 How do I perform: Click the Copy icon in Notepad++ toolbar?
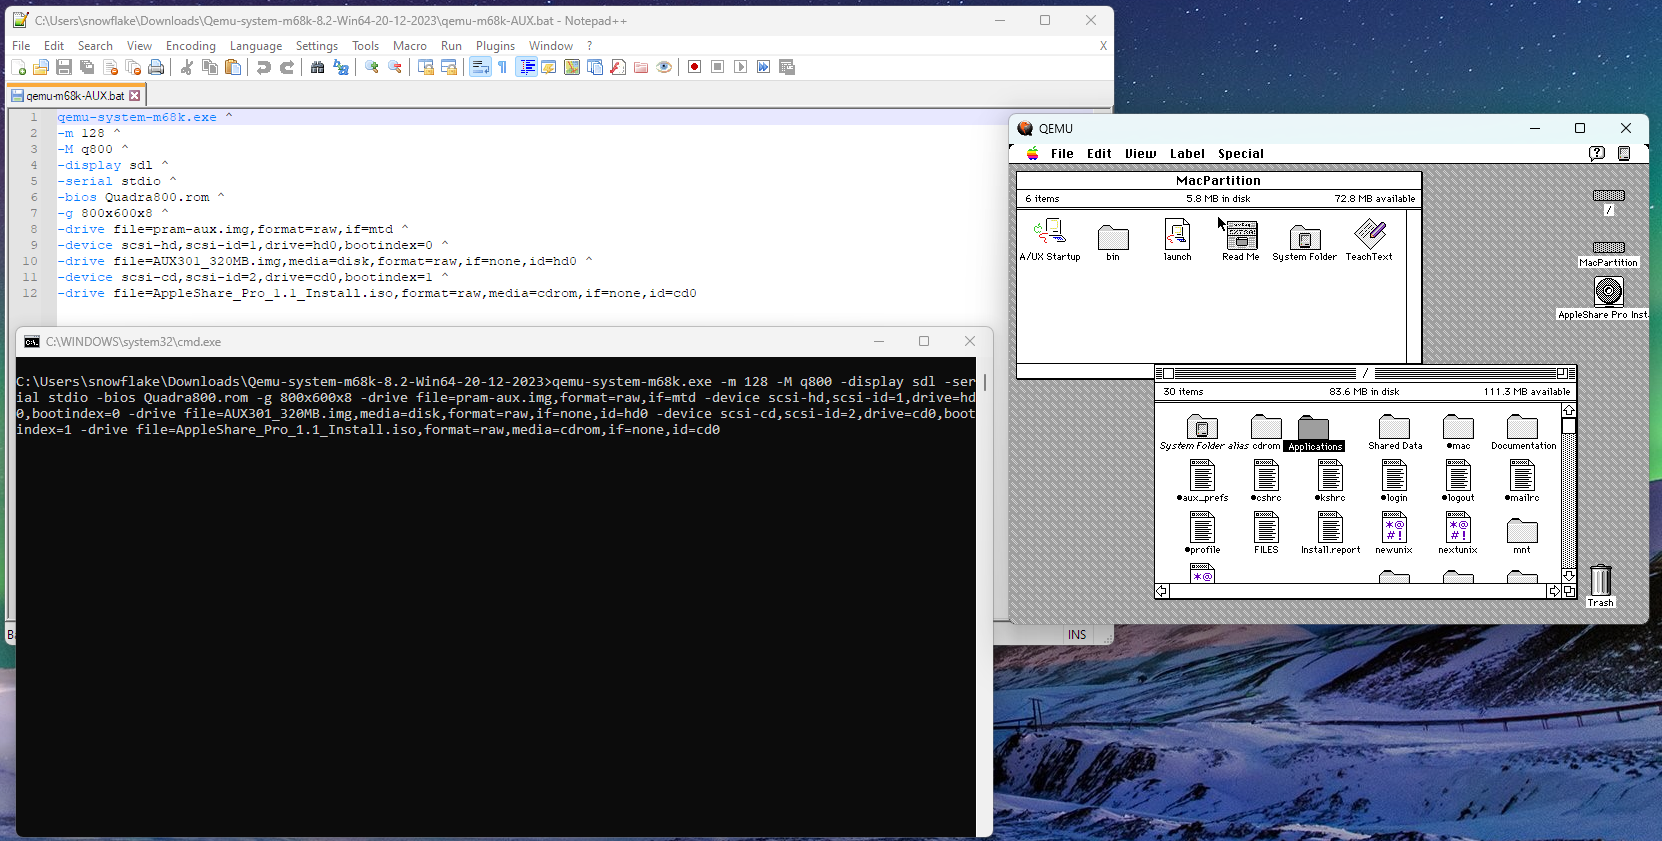coord(210,67)
